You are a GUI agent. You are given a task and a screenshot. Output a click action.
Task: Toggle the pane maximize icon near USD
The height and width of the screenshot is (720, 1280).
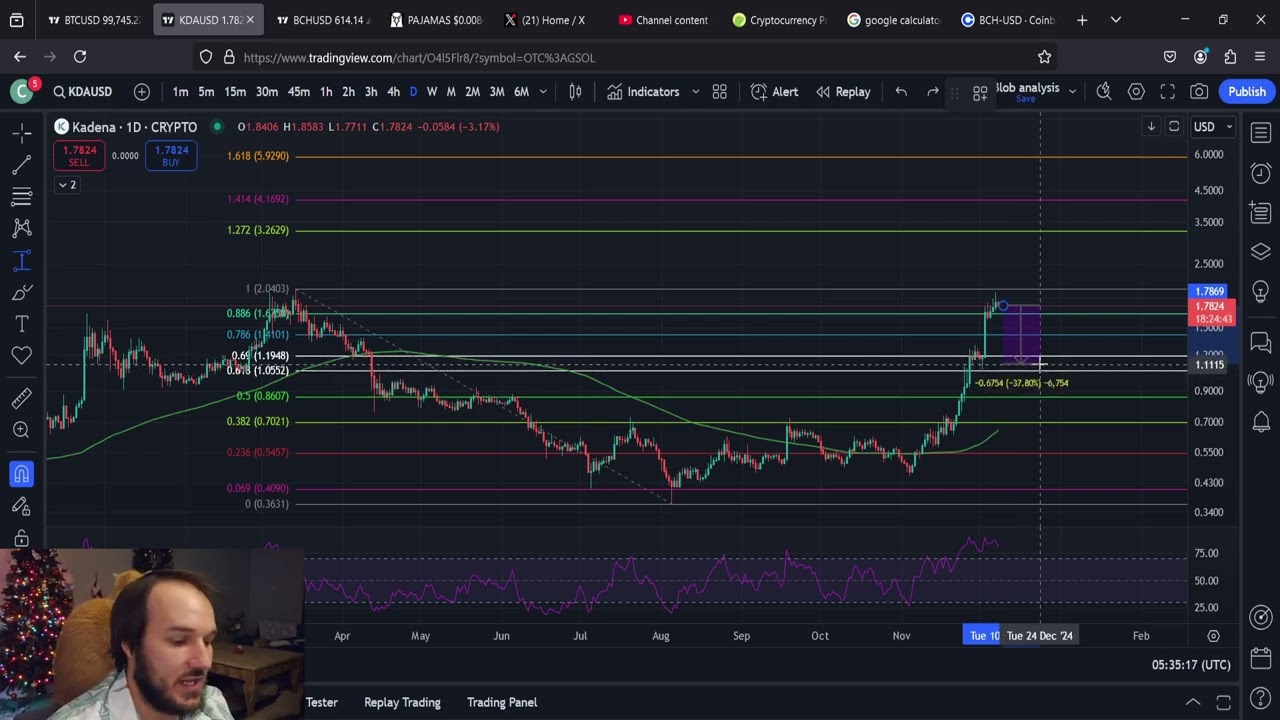click(1174, 127)
